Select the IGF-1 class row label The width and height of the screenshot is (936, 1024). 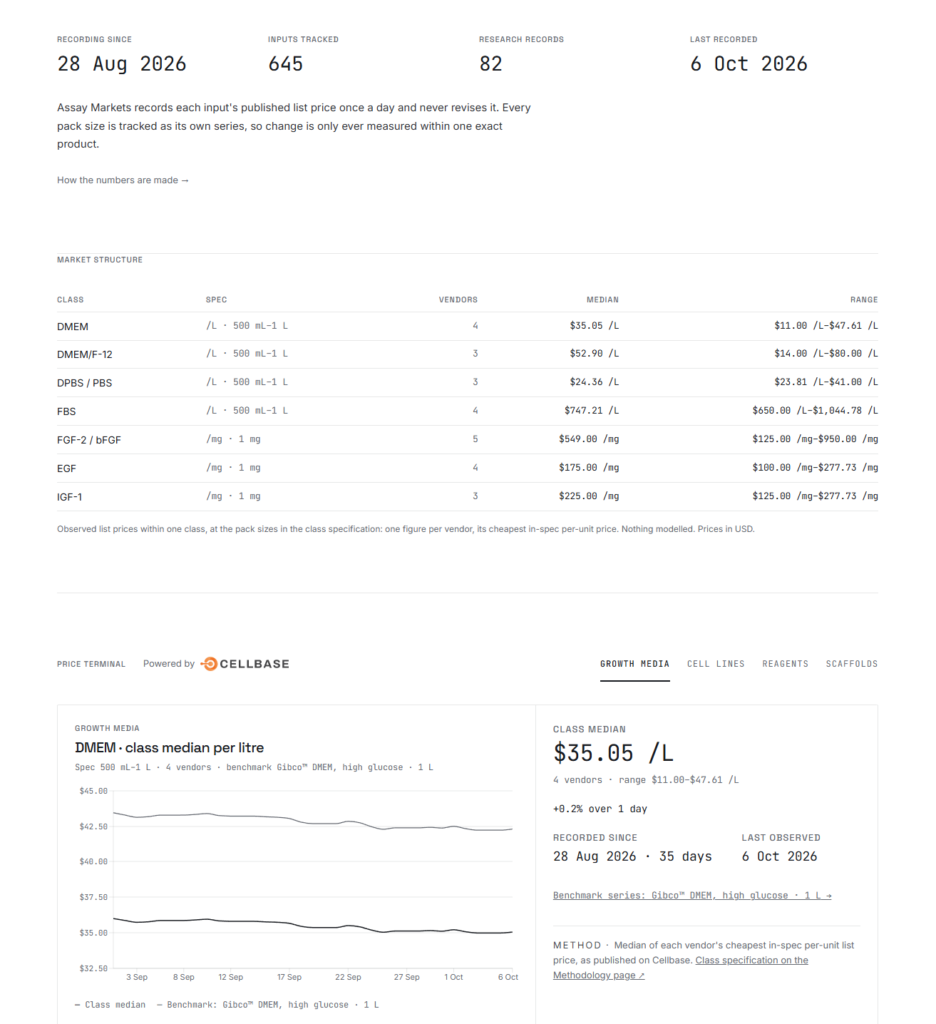click(x=69, y=497)
